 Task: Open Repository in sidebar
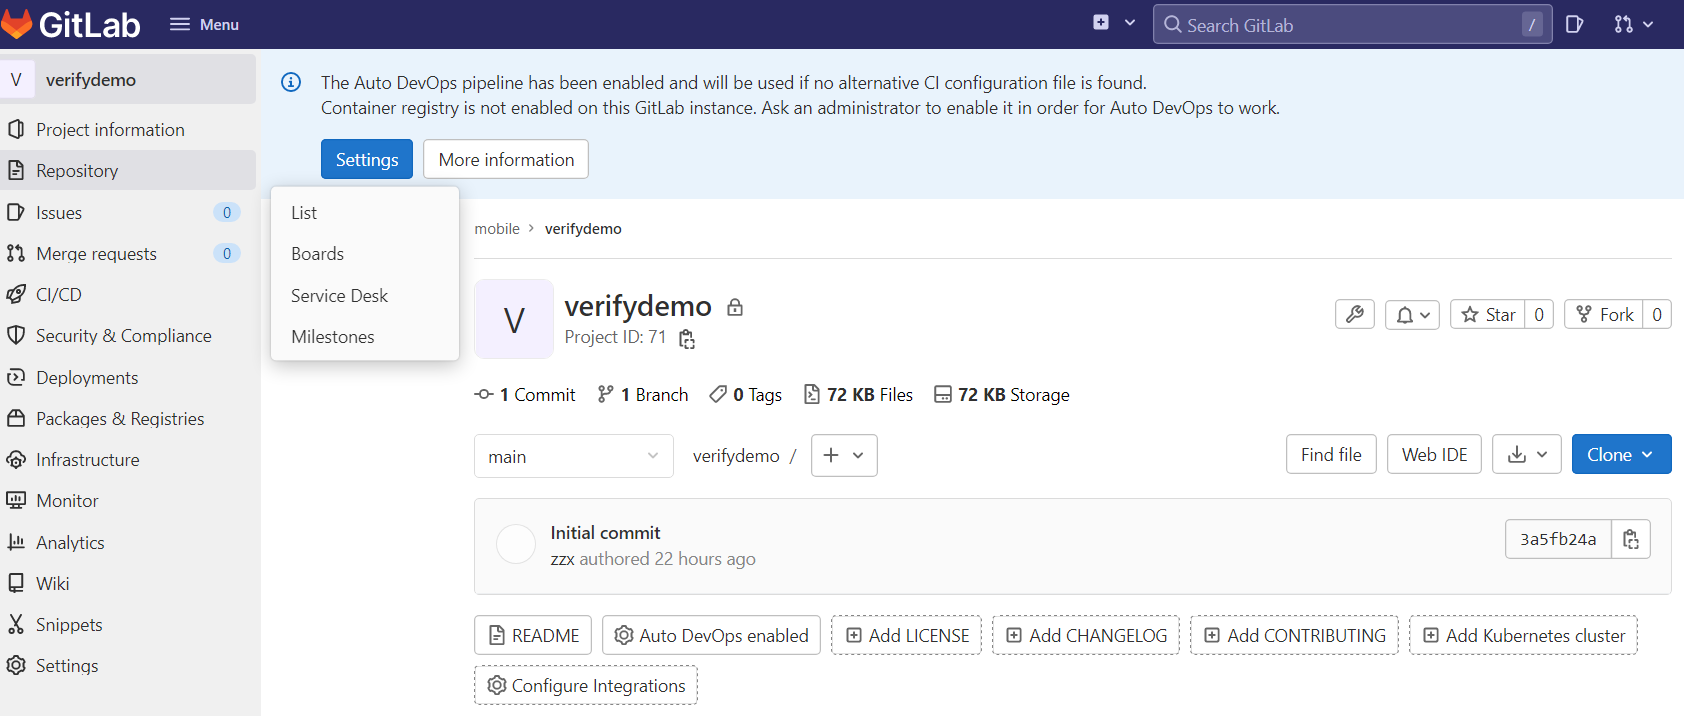point(128,170)
